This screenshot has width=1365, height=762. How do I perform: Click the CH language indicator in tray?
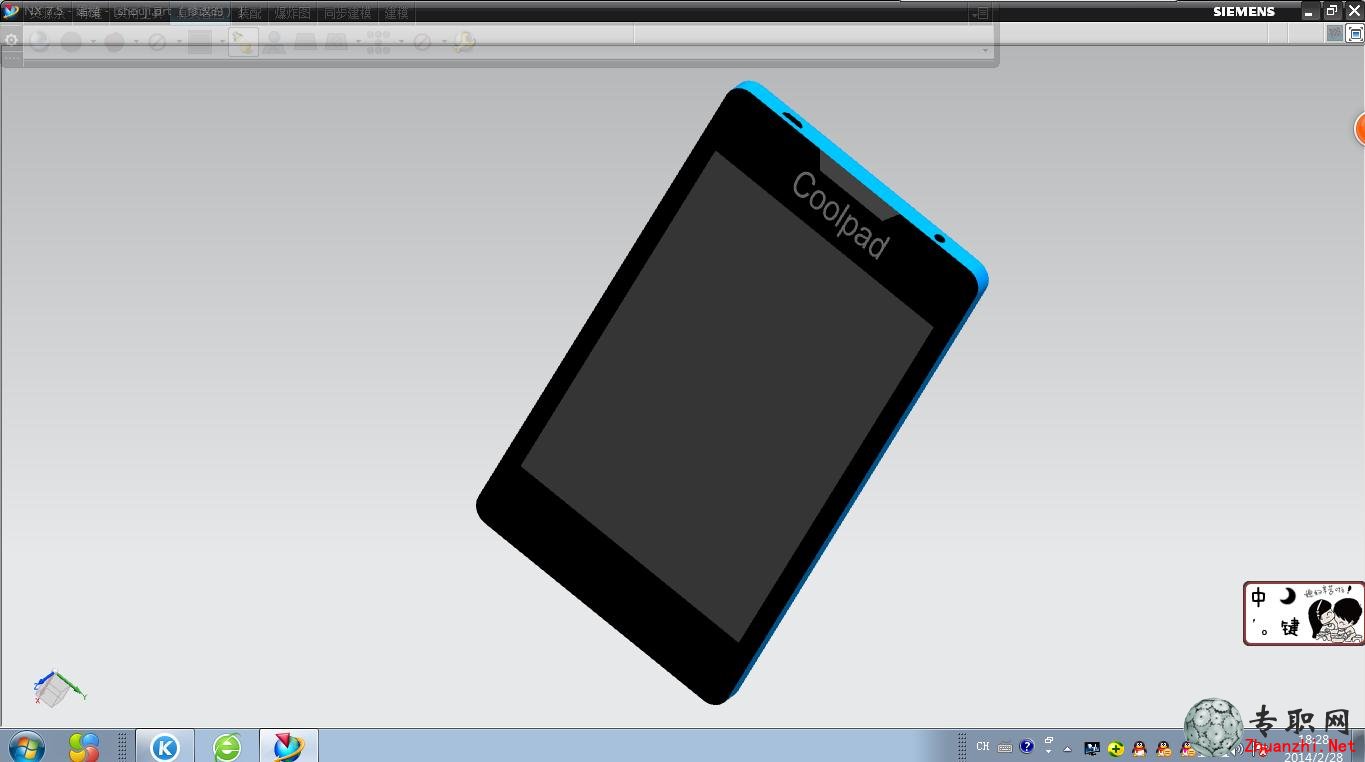click(x=983, y=747)
